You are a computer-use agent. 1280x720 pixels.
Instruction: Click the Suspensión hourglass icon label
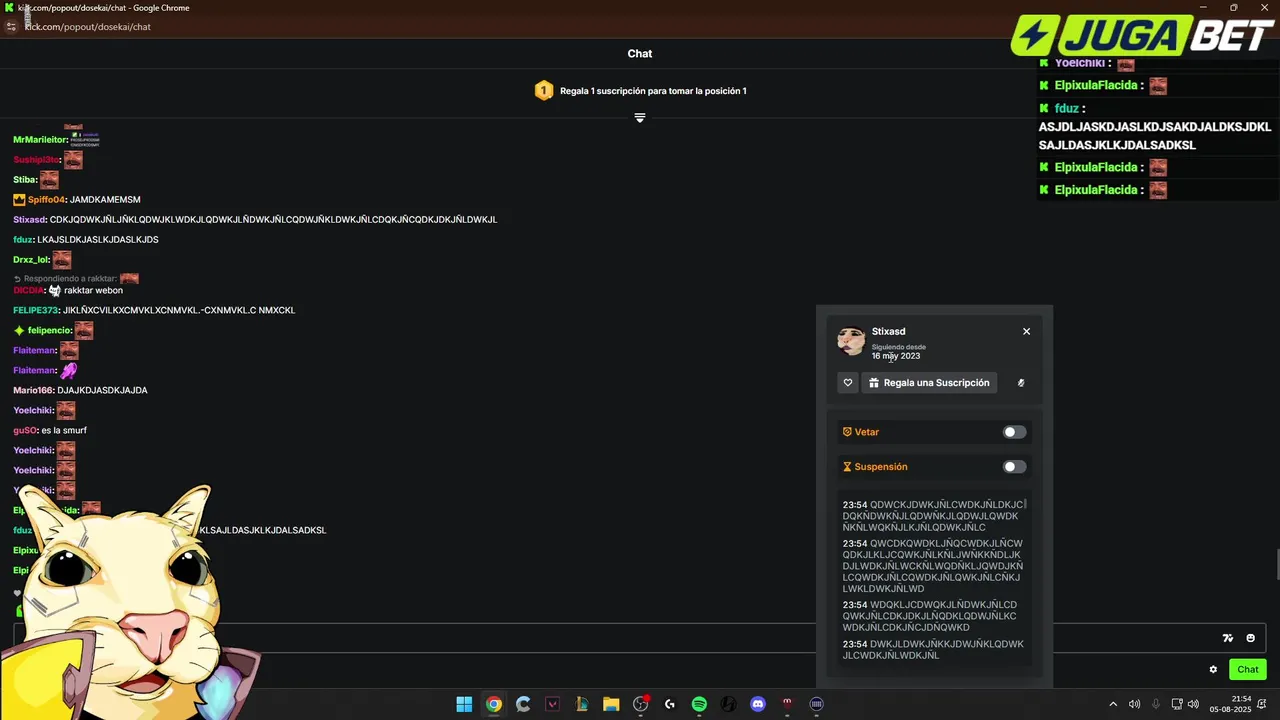coord(847,467)
